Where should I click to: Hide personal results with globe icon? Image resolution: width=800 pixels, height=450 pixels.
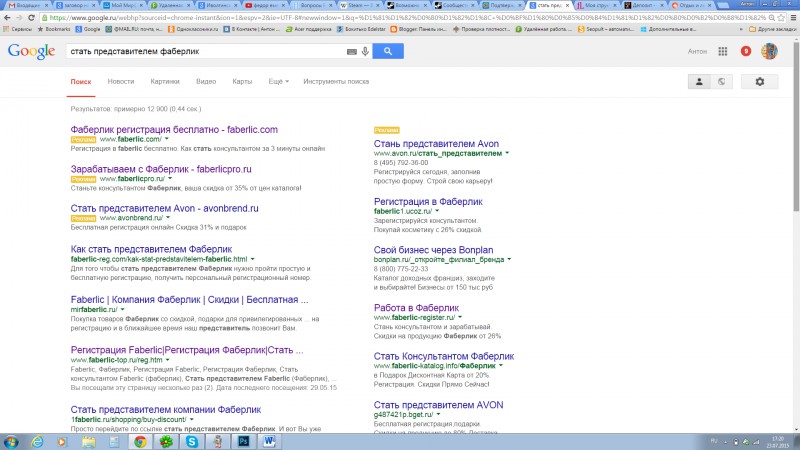pyautogui.click(x=721, y=82)
